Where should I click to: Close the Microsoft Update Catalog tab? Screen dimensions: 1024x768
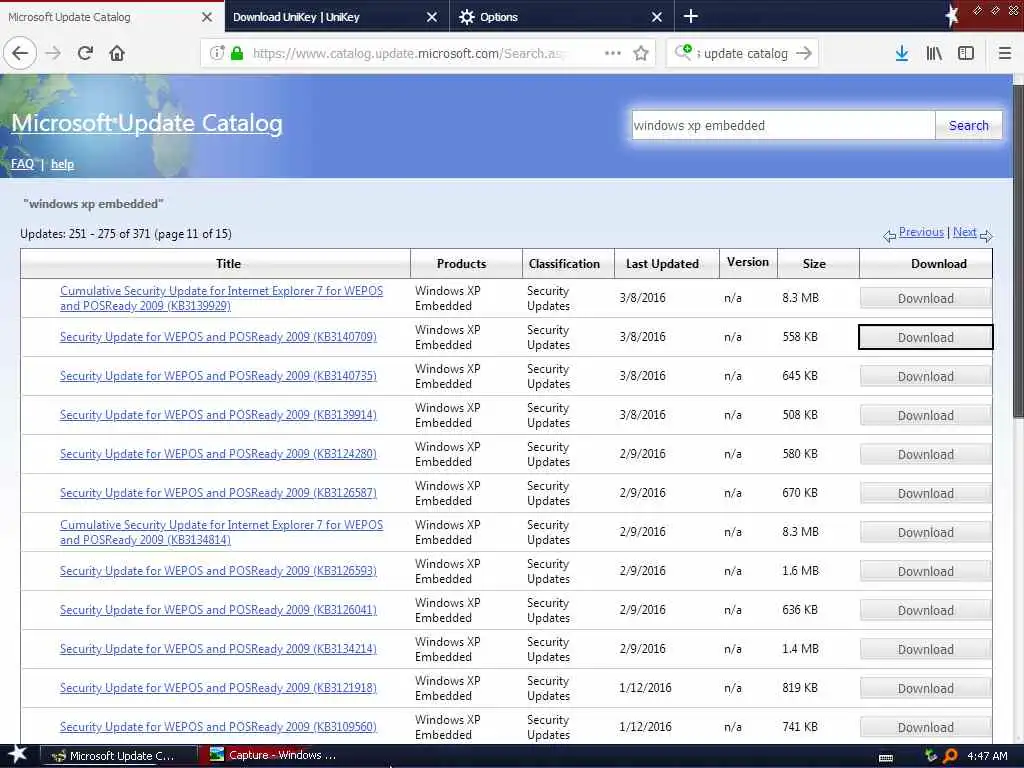[207, 17]
